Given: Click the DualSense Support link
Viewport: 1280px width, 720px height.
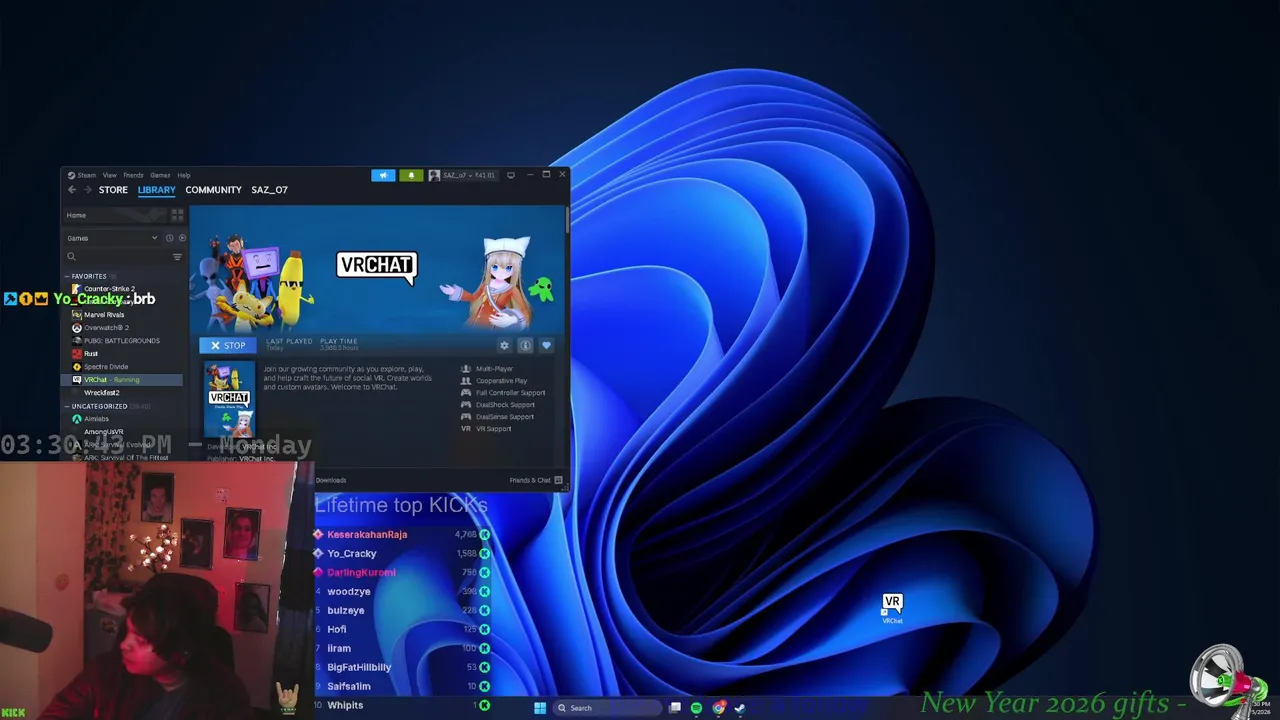Looking at the screenshot, I should pos(505,417).
